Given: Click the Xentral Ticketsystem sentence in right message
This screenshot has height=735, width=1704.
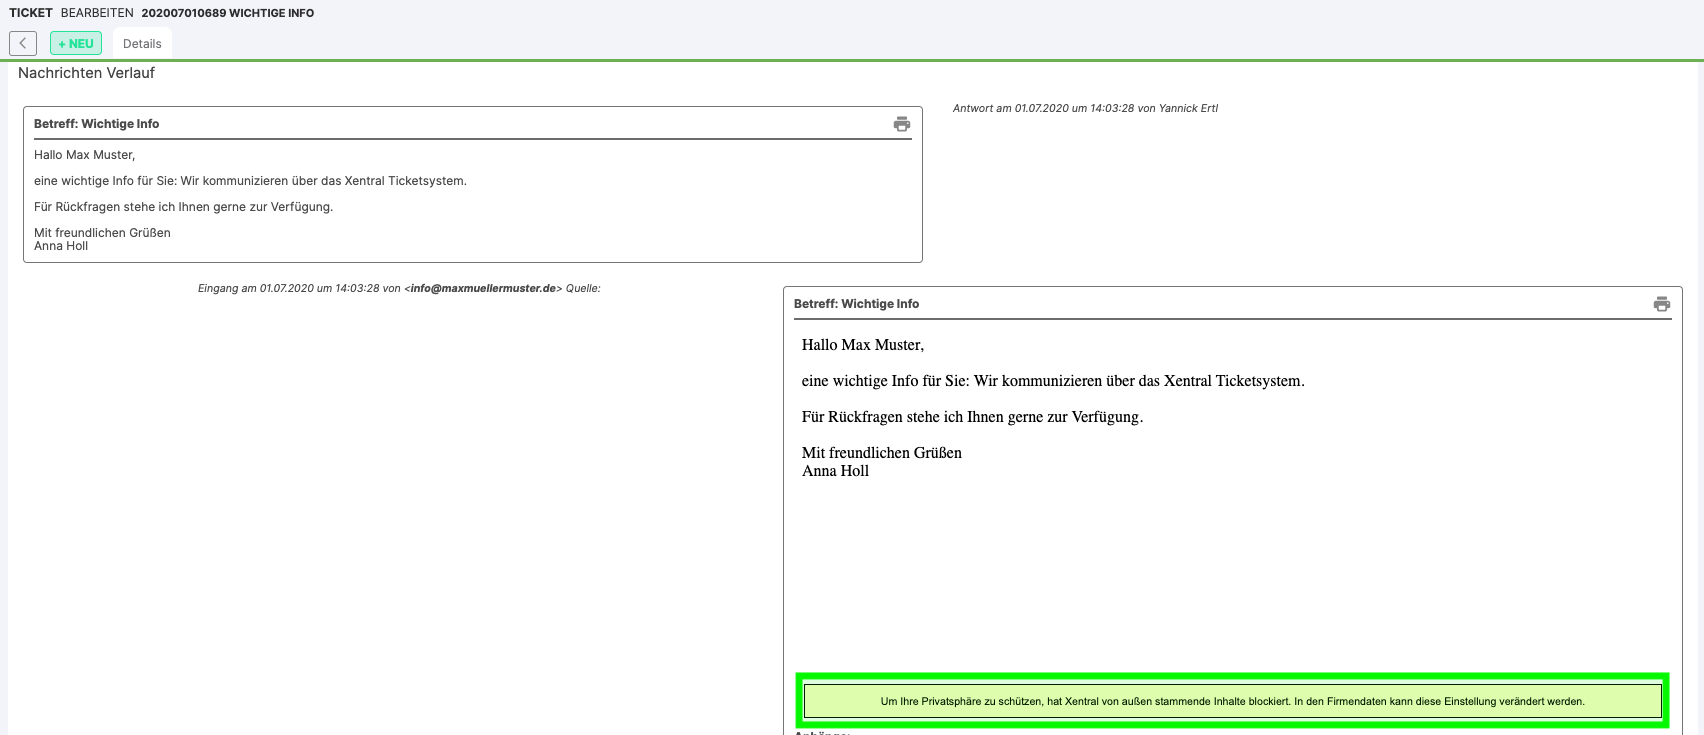Looking at the screenshot, I should (x=1052, y=381).
